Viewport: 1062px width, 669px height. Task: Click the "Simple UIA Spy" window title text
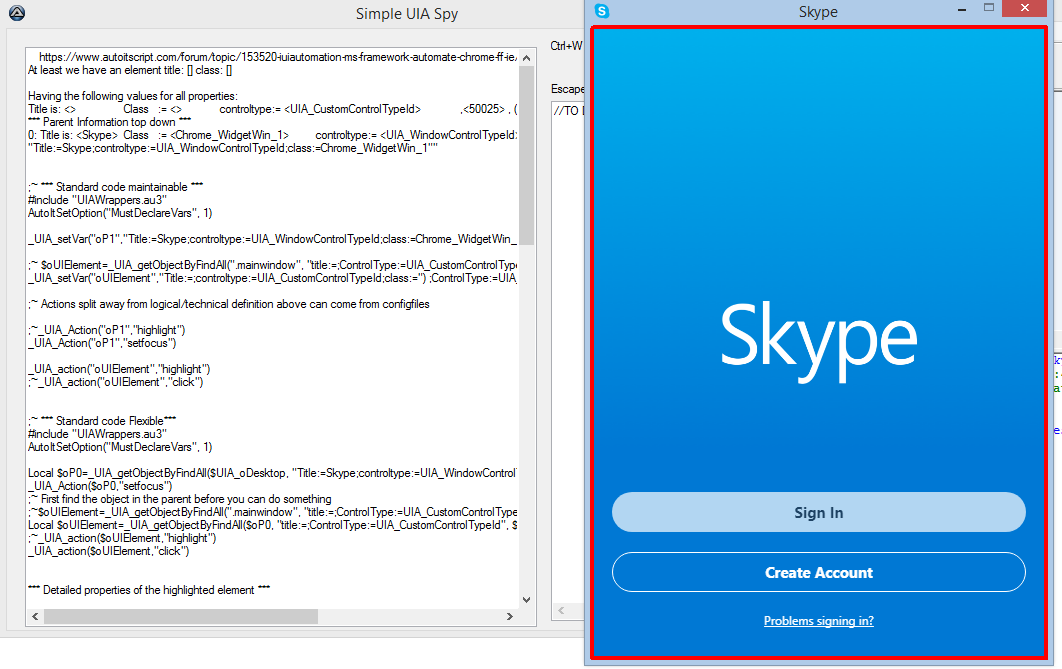(407, 14)
